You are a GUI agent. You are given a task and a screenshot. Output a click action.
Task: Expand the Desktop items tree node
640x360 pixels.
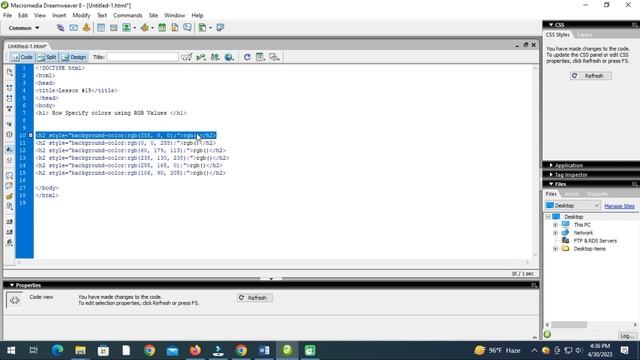point(555,249)
